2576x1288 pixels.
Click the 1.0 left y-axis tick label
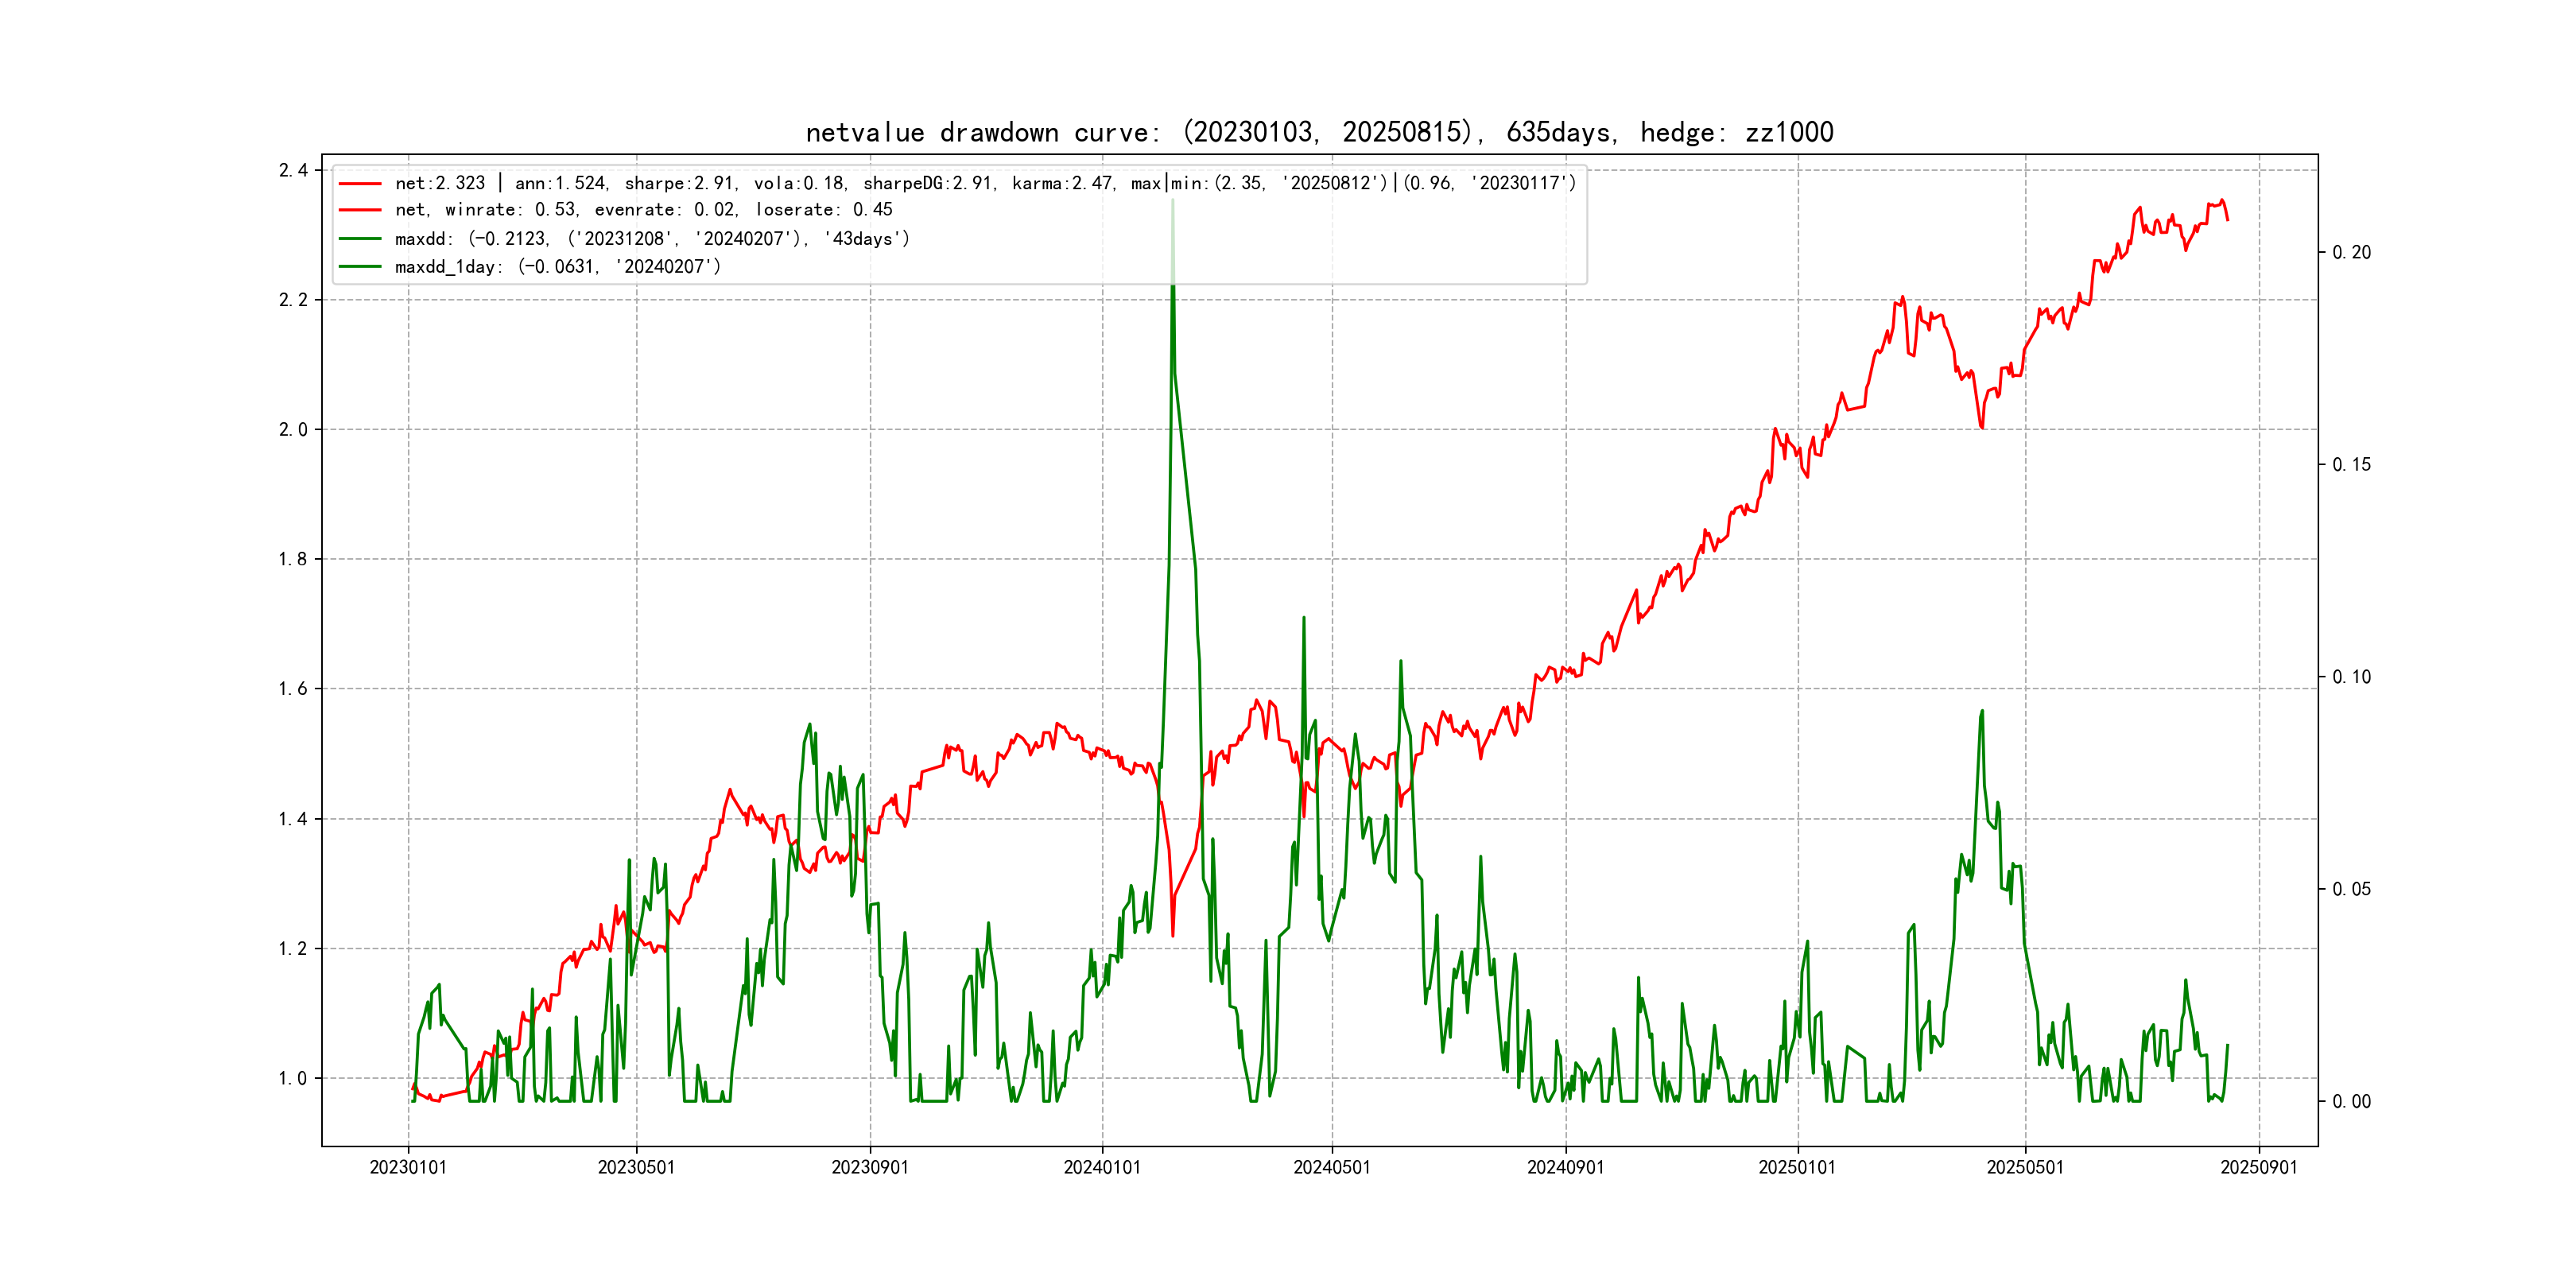coord(293,1078)
